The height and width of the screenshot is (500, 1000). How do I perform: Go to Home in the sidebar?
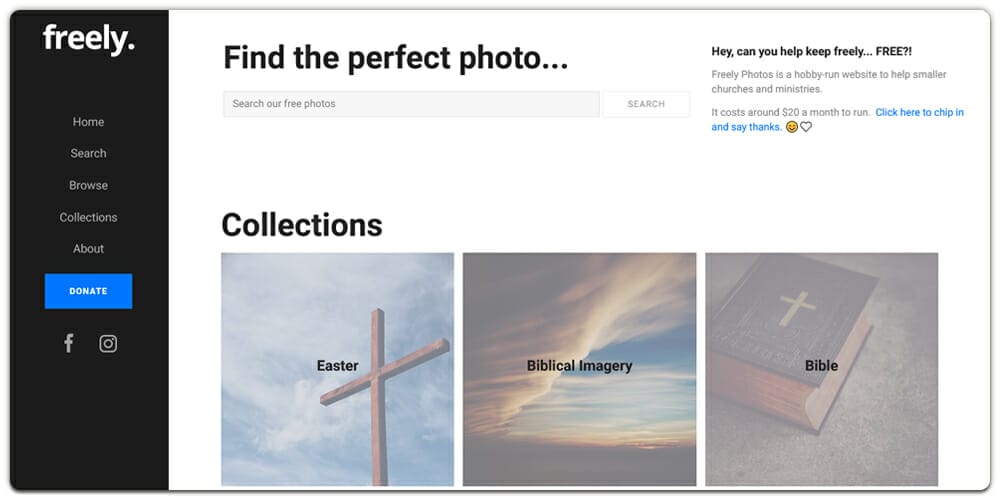(88, 122)
